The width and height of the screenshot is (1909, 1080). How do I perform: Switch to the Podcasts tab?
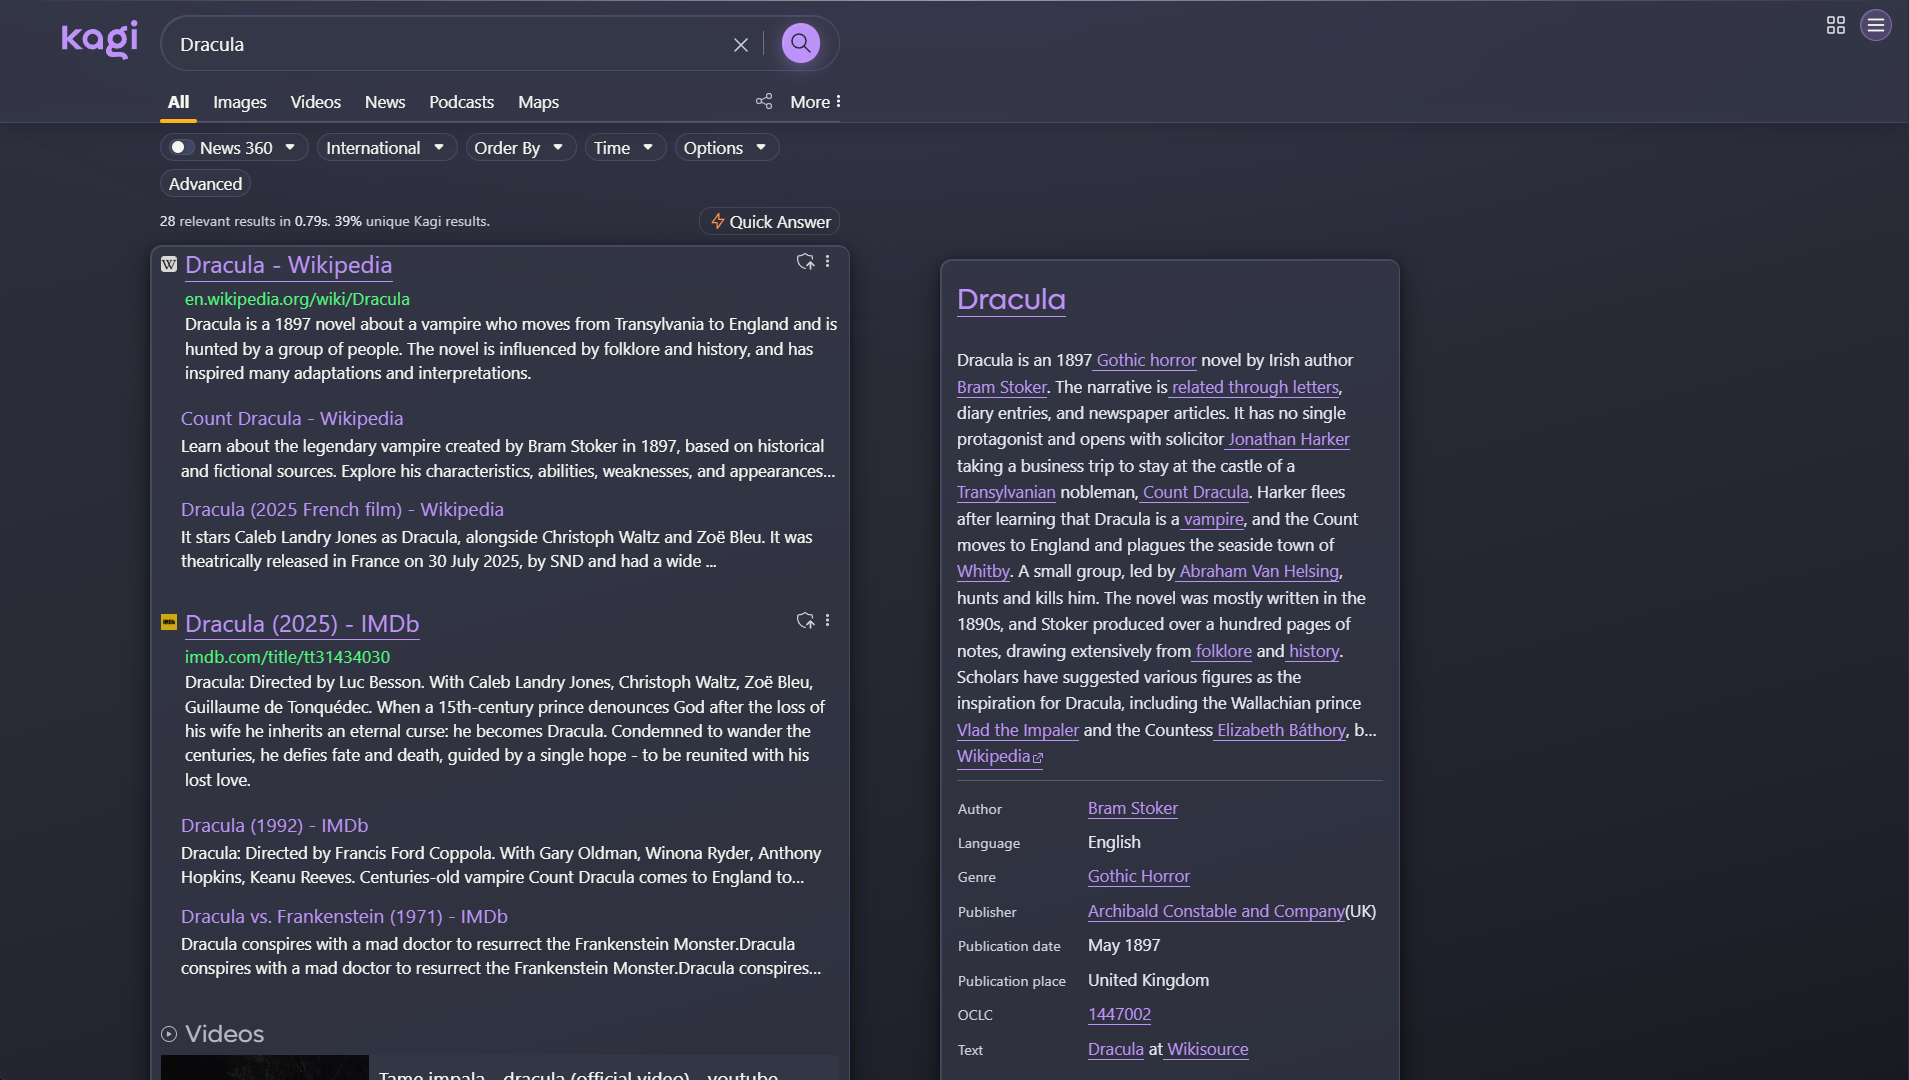(462, 102)
